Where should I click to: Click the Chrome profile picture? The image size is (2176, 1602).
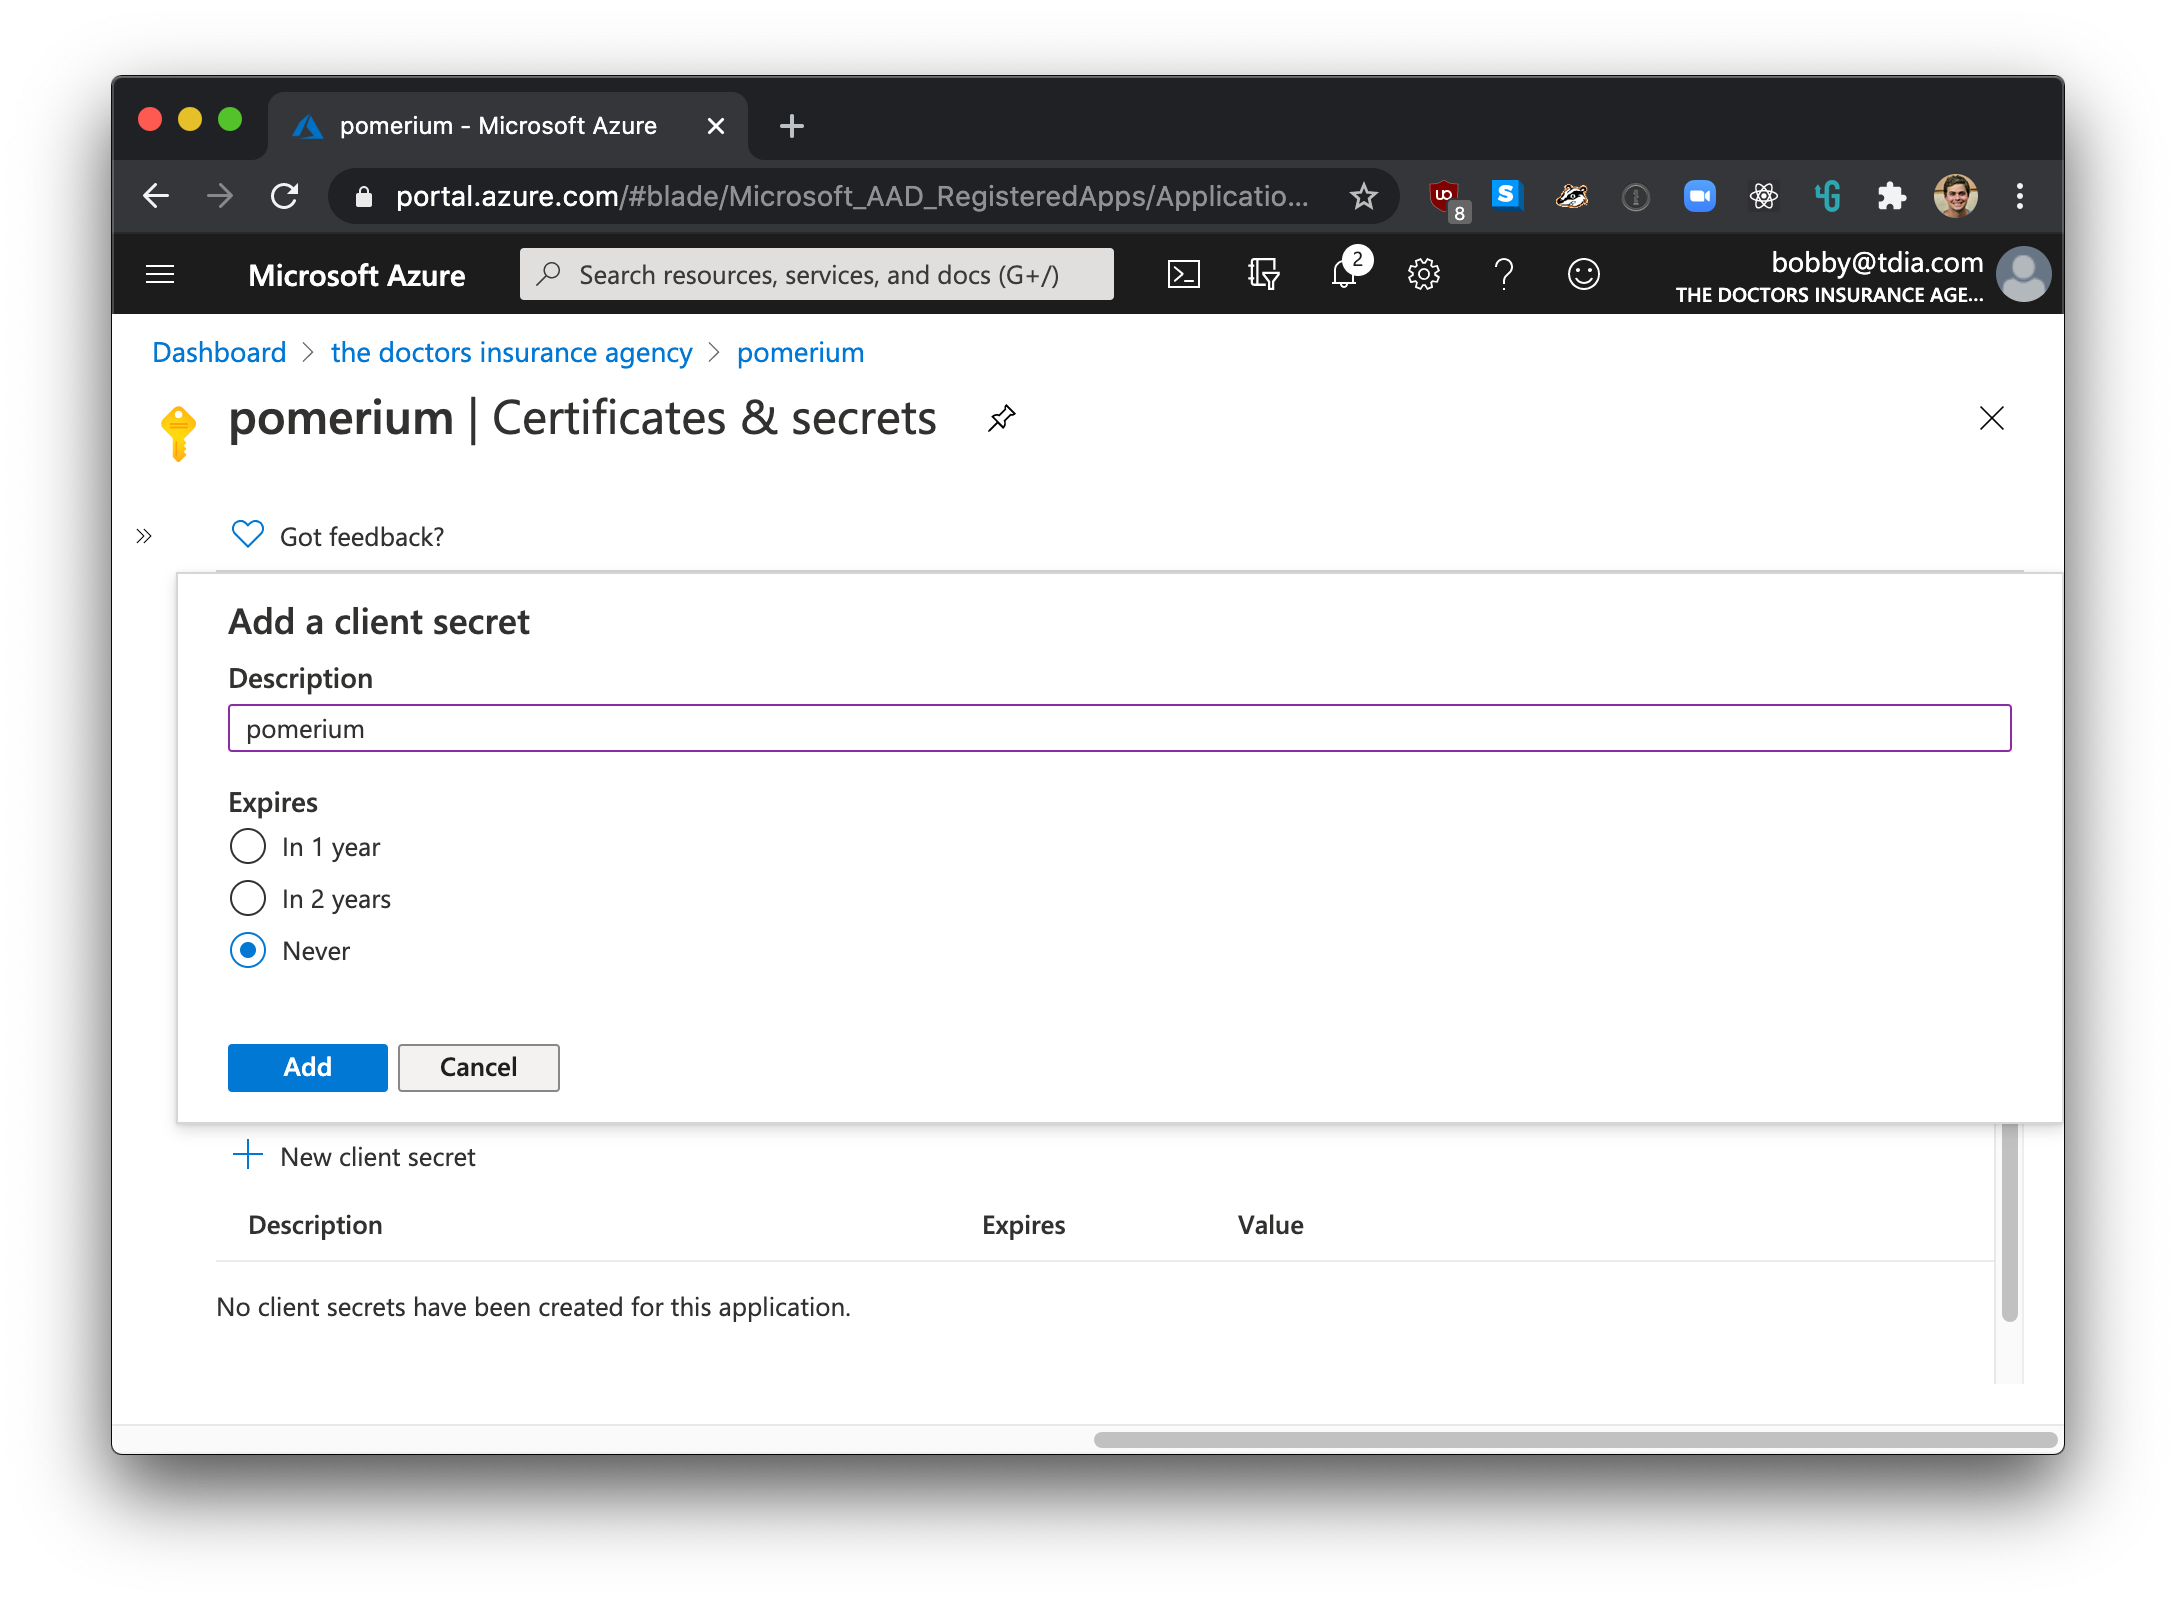pos(1955,196)
